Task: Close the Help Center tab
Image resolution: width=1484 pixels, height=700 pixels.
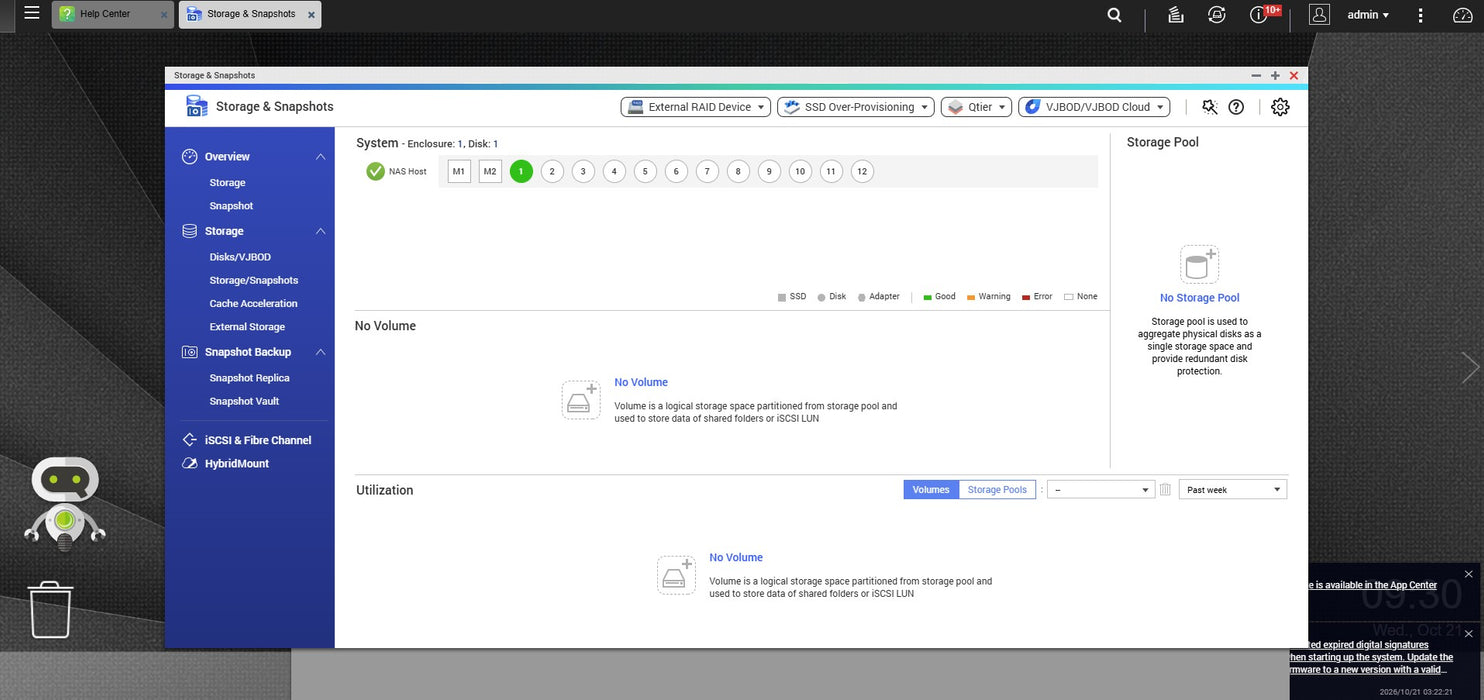Action: [164, 15]
